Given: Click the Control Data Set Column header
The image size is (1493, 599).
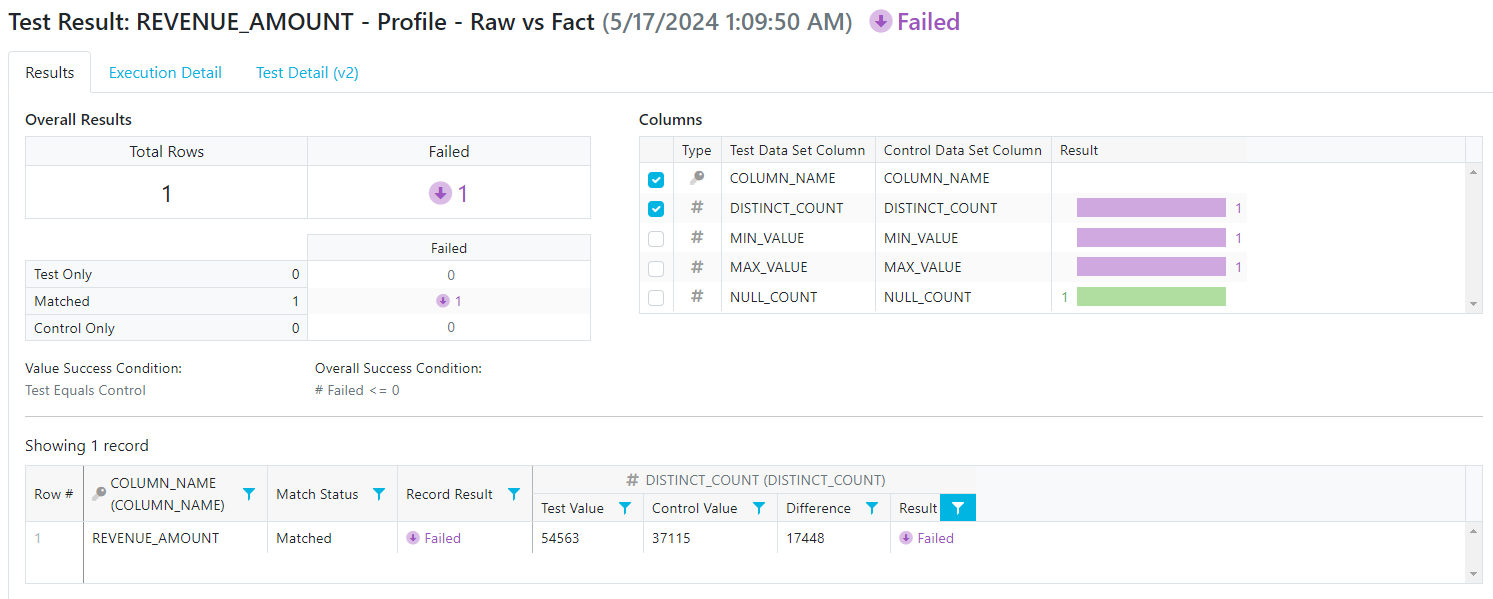Looking at the screenshot, I should [x=963, y=150].
